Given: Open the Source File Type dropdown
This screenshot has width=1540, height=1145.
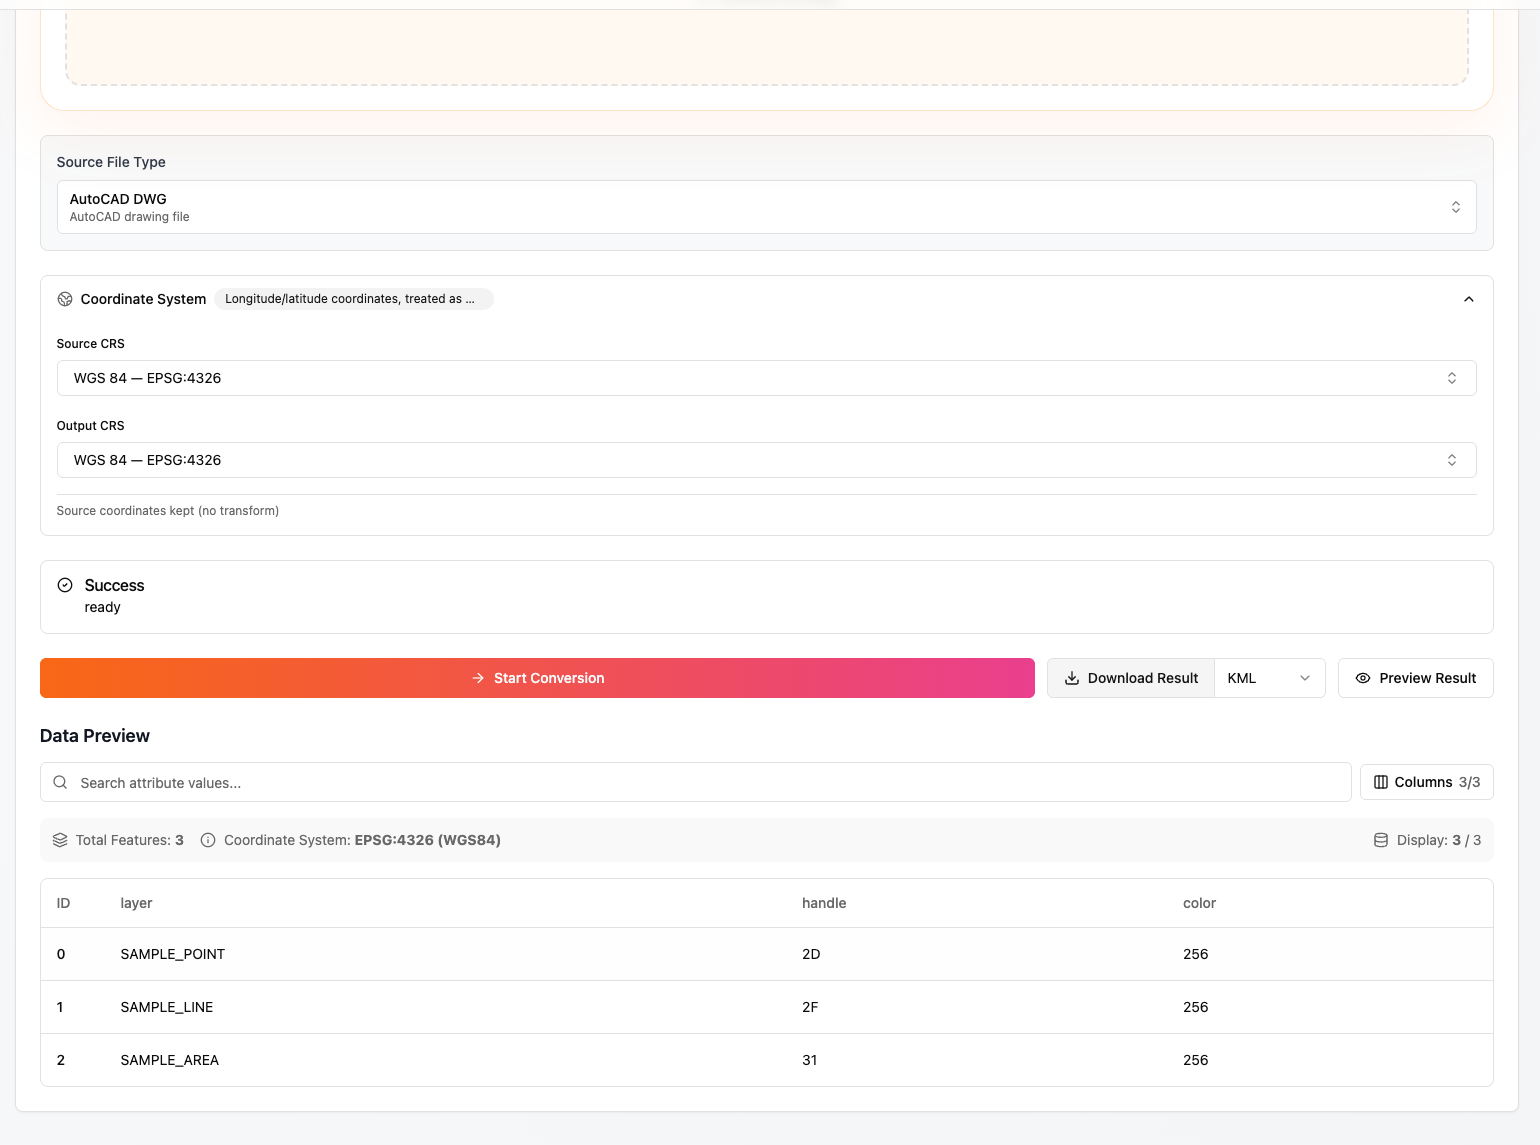Looking at the screenshot, I should (766, 207).
